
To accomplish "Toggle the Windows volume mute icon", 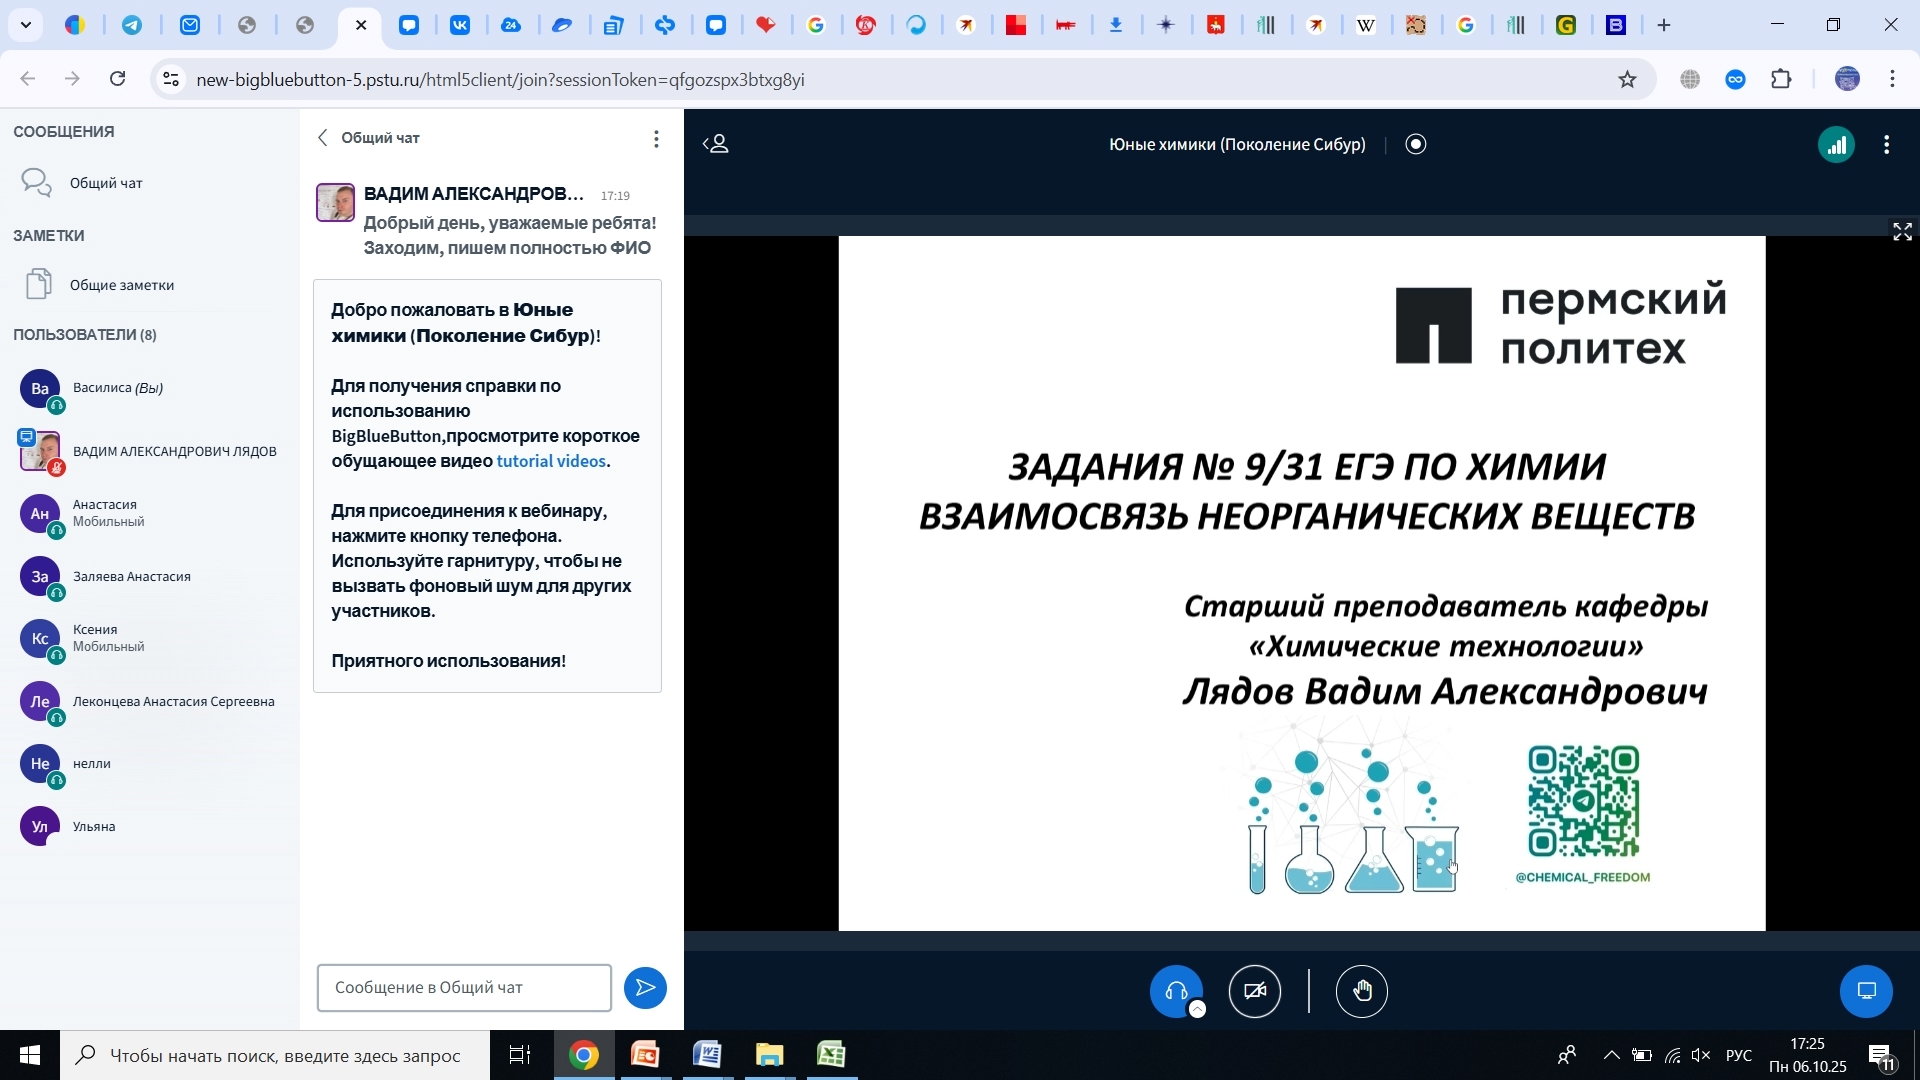I will coord(1701,1055).
